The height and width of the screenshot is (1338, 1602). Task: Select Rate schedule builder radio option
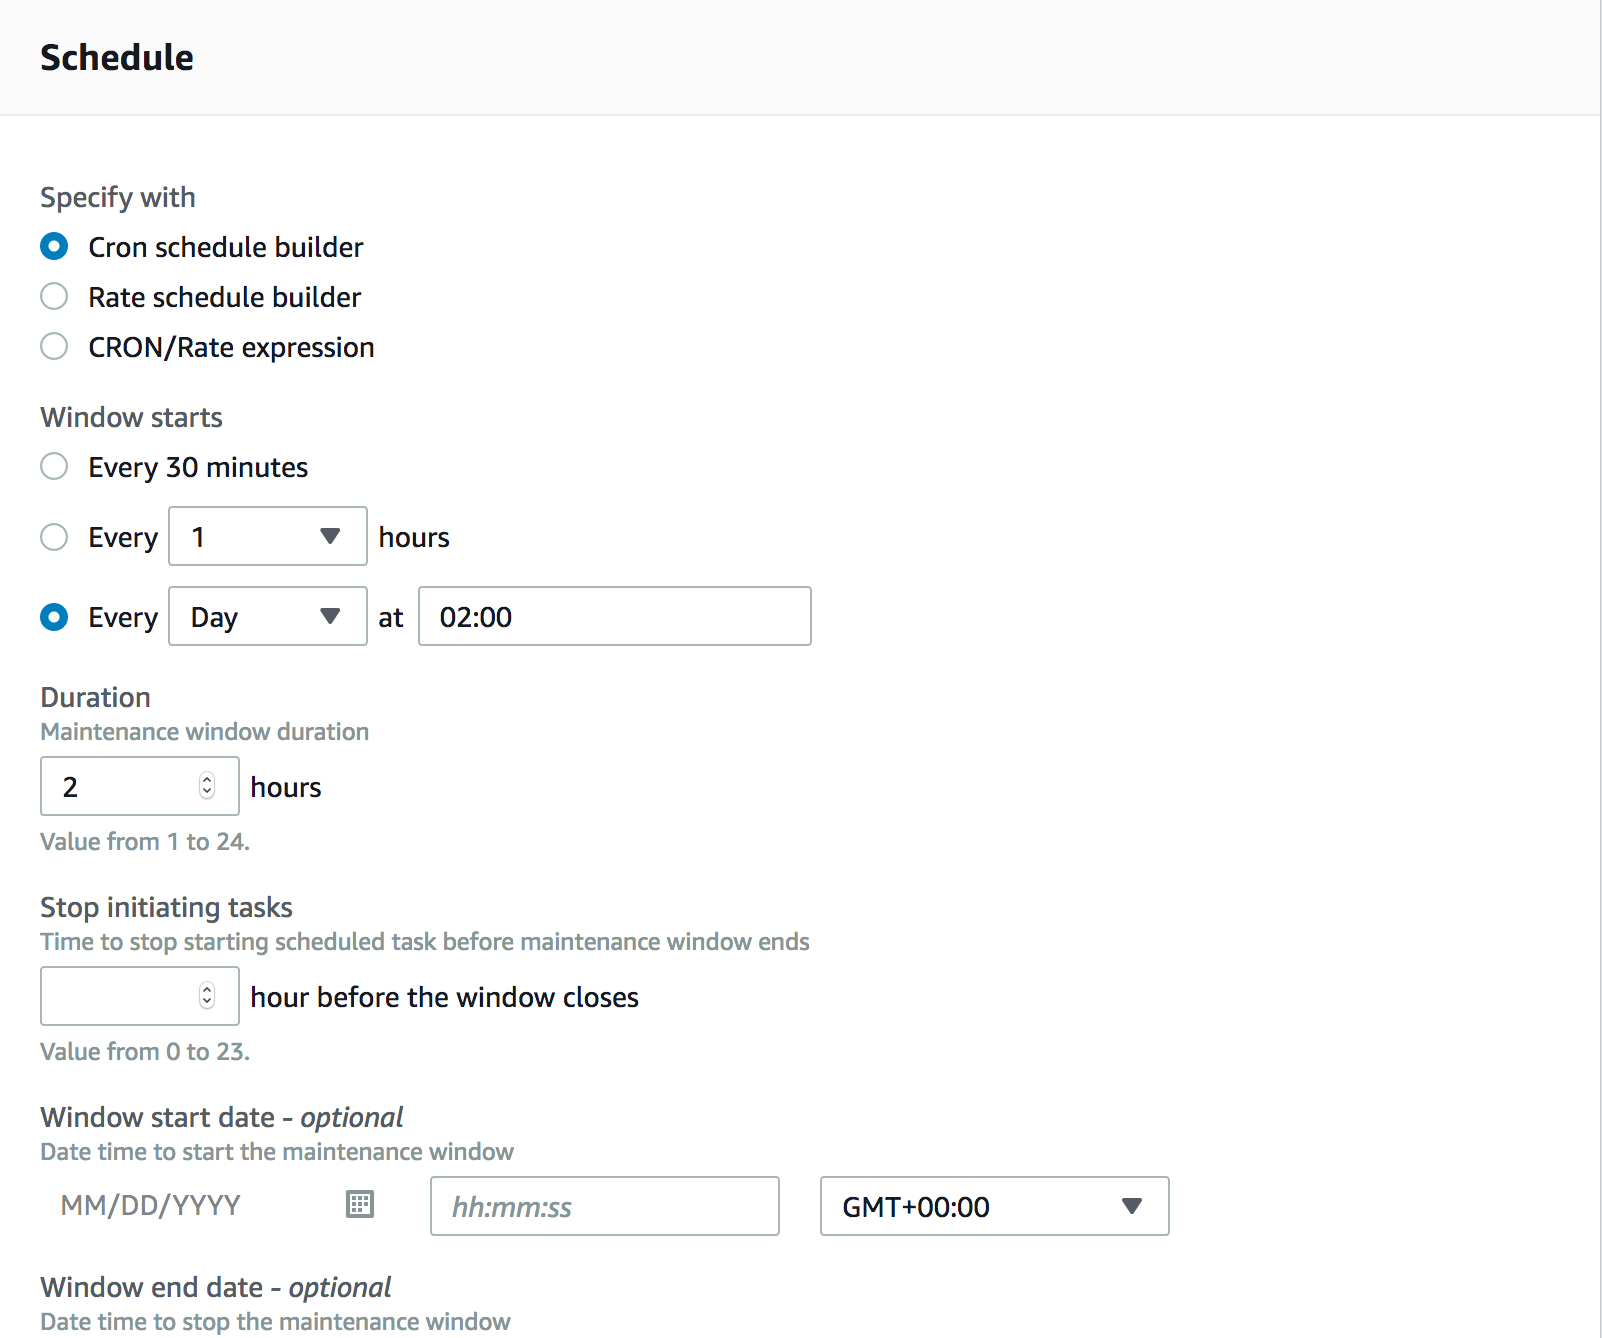click(x=54, y=296)
